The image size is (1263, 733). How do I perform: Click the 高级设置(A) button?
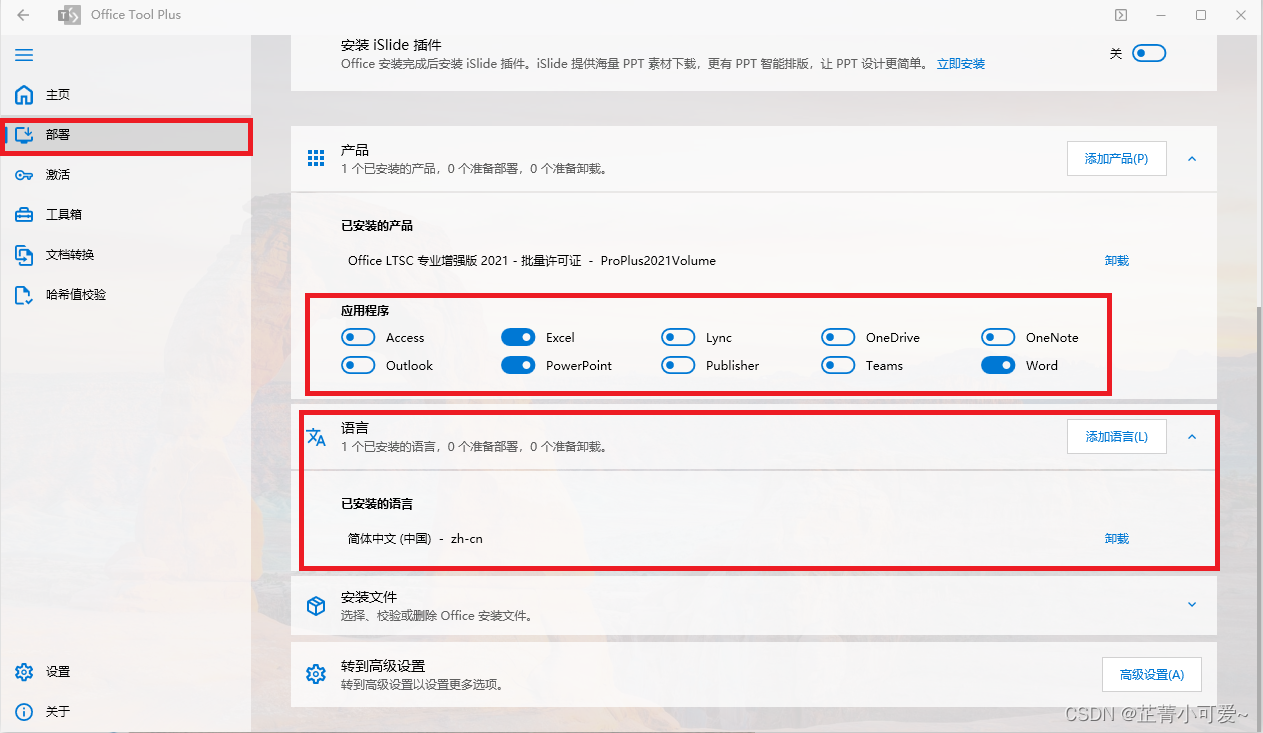point(1152,674)
